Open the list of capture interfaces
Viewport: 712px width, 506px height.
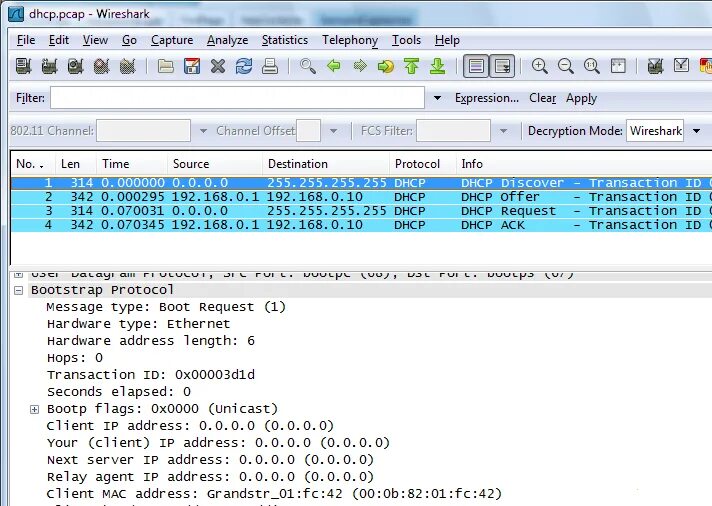point(23,66)
